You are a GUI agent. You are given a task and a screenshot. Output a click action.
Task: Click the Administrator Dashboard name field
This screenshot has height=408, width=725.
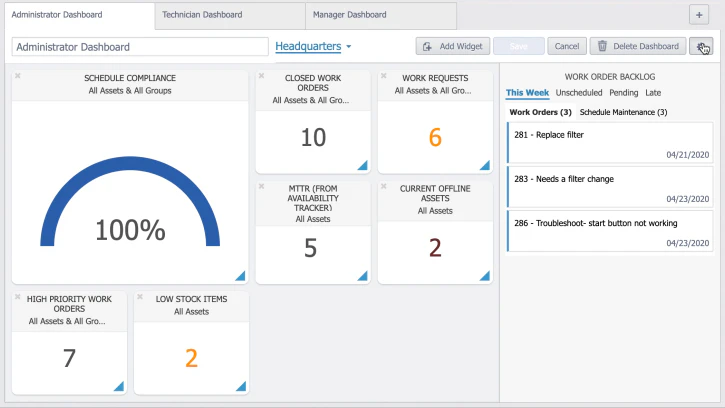(x=140, y=47)
